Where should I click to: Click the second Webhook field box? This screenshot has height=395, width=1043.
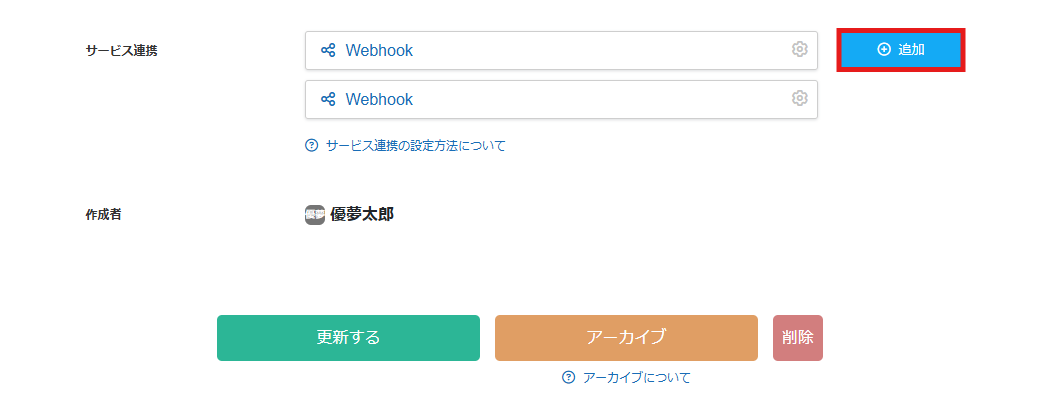561,99
